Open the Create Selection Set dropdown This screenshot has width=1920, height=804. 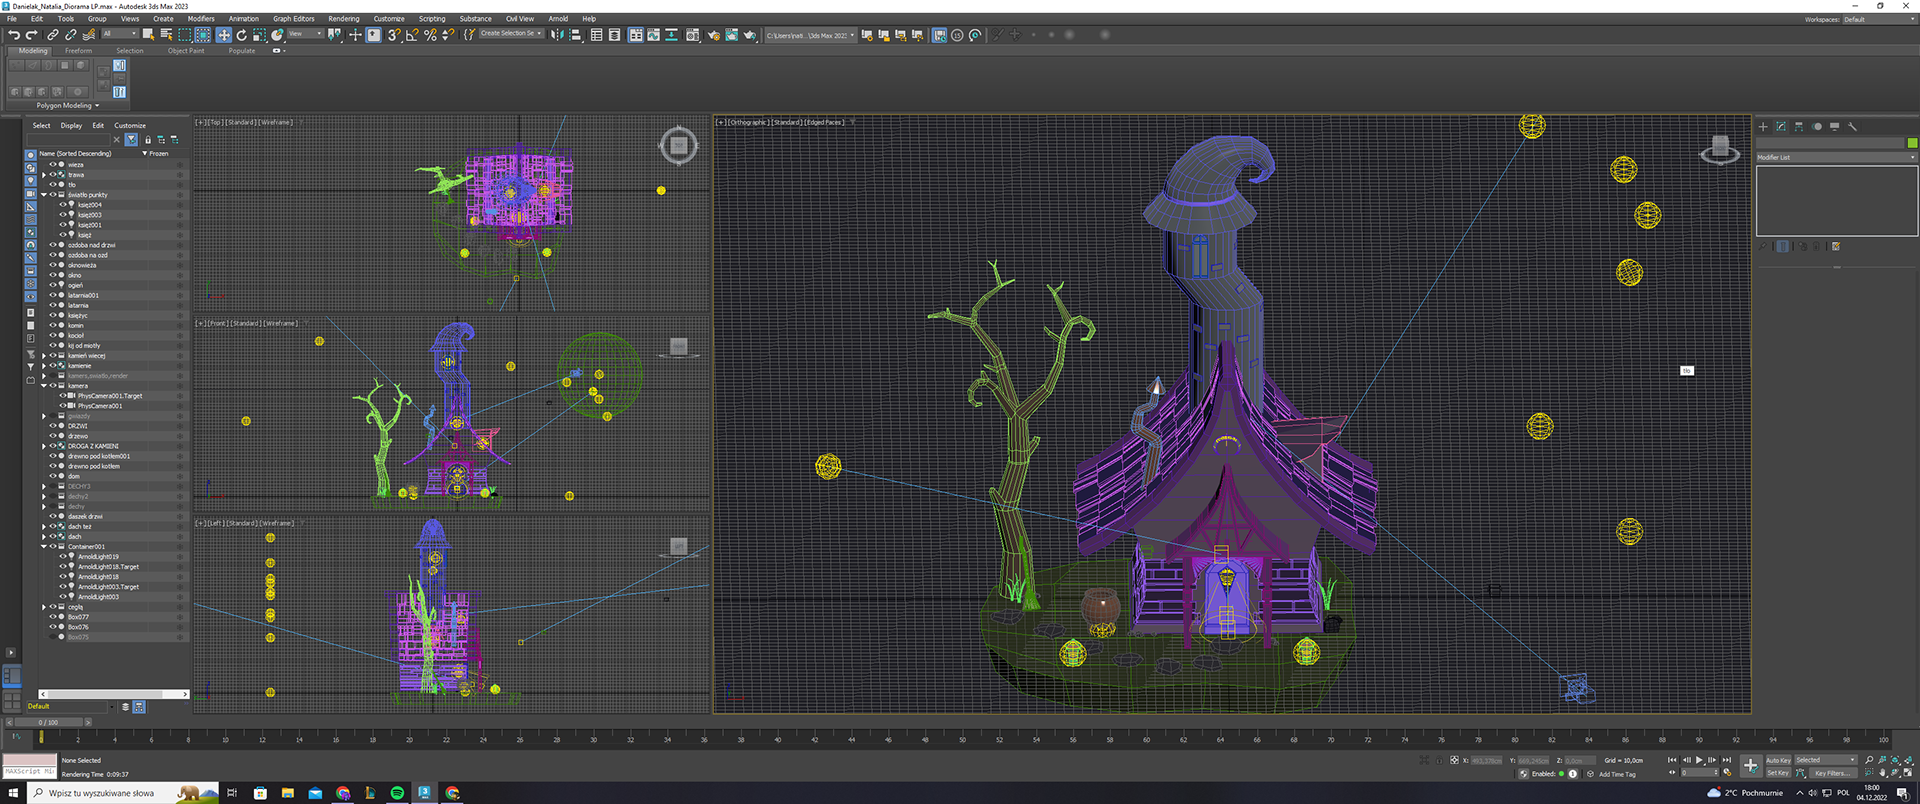tap(511, 34)
